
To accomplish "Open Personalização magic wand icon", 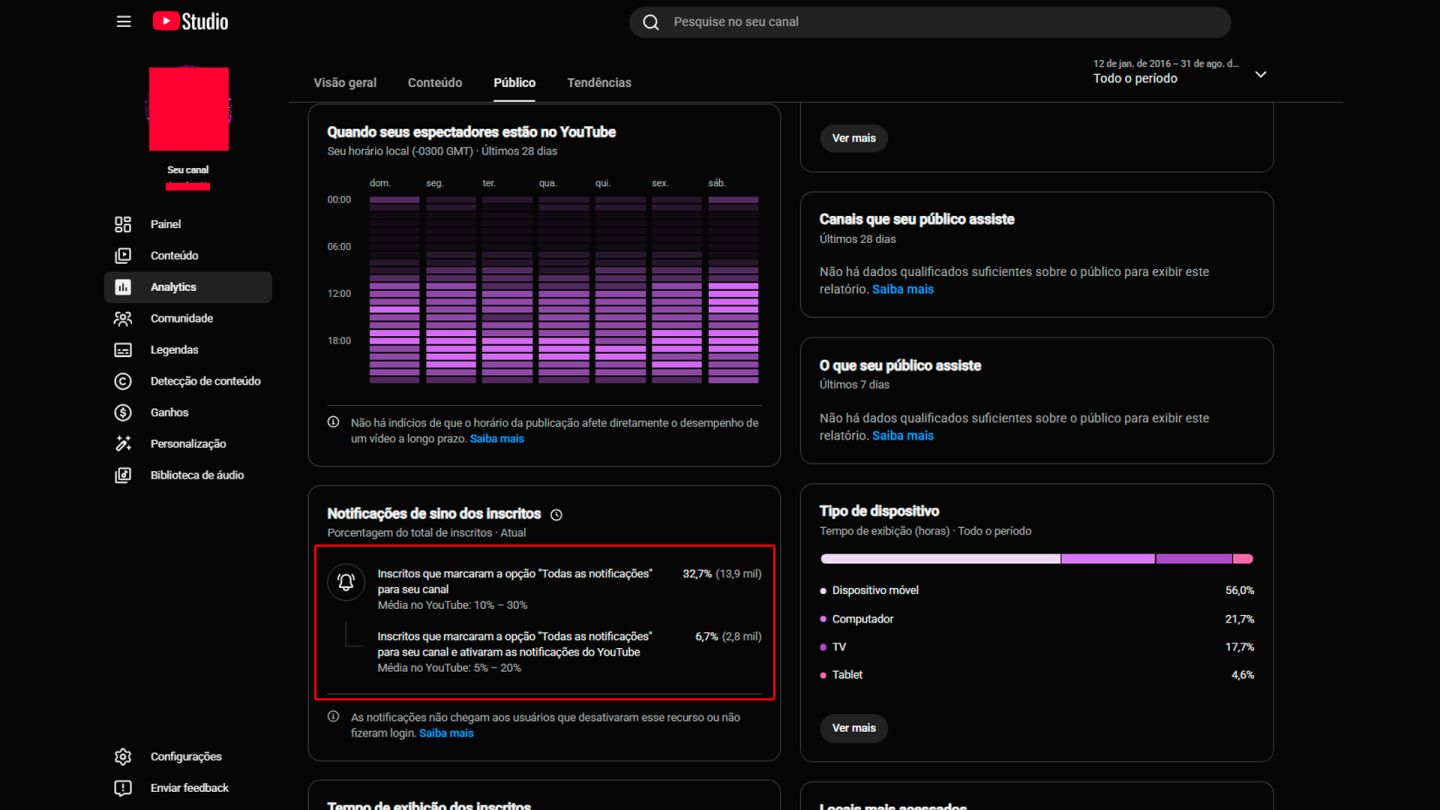I will 123,444.
